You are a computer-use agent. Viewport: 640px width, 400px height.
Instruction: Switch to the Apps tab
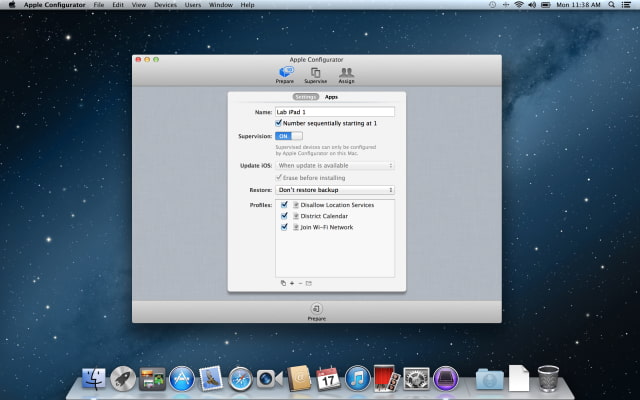point(331,97)
